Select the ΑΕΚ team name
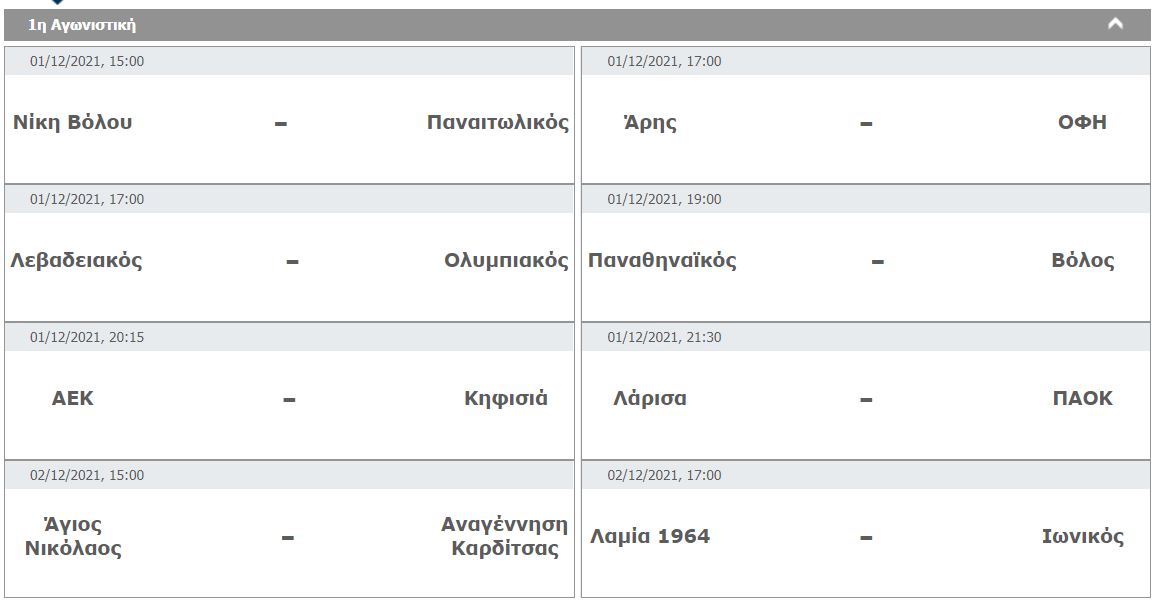Image resolution: width=1157 pixels, height=603 pixels. [72, 399]
